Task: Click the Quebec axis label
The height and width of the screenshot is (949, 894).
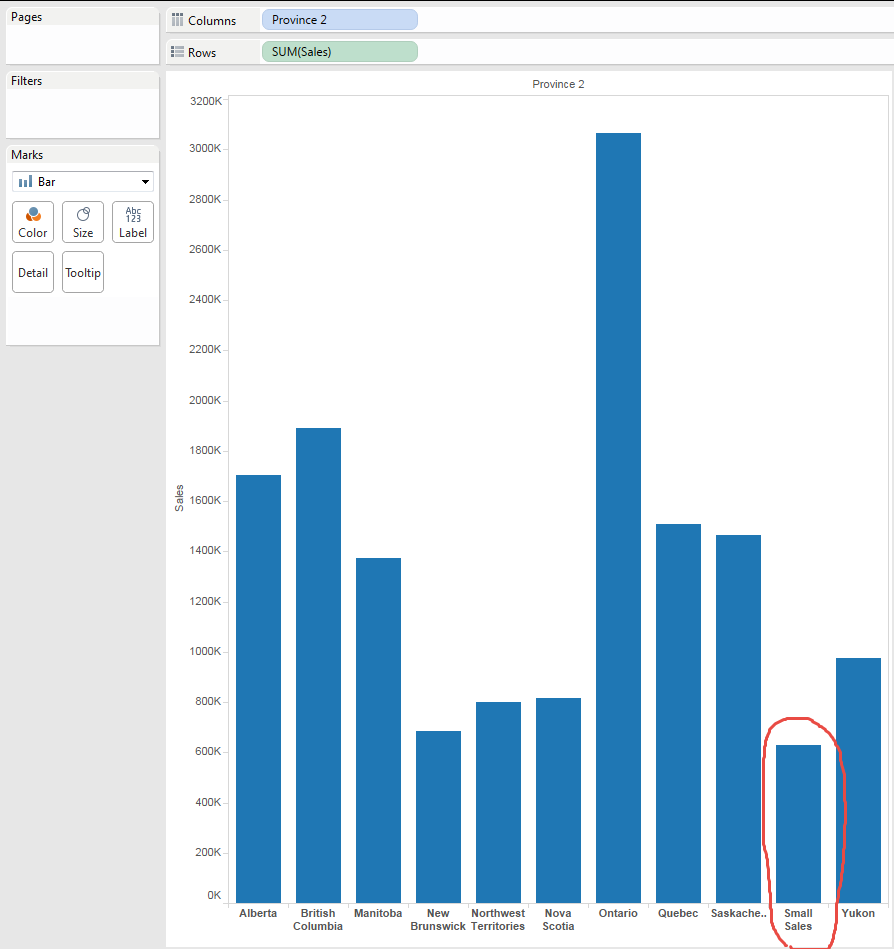Action: pos(678,913)
